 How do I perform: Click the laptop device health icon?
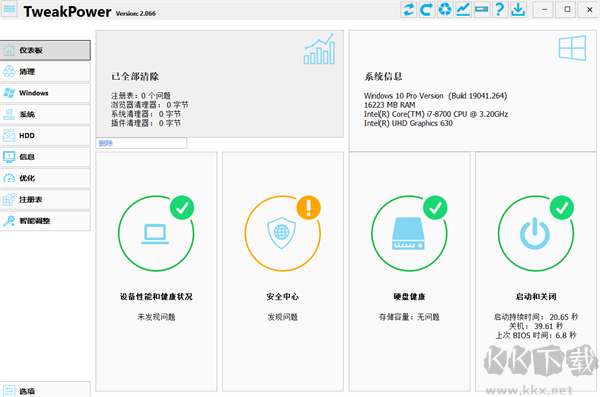pos(155,234)
